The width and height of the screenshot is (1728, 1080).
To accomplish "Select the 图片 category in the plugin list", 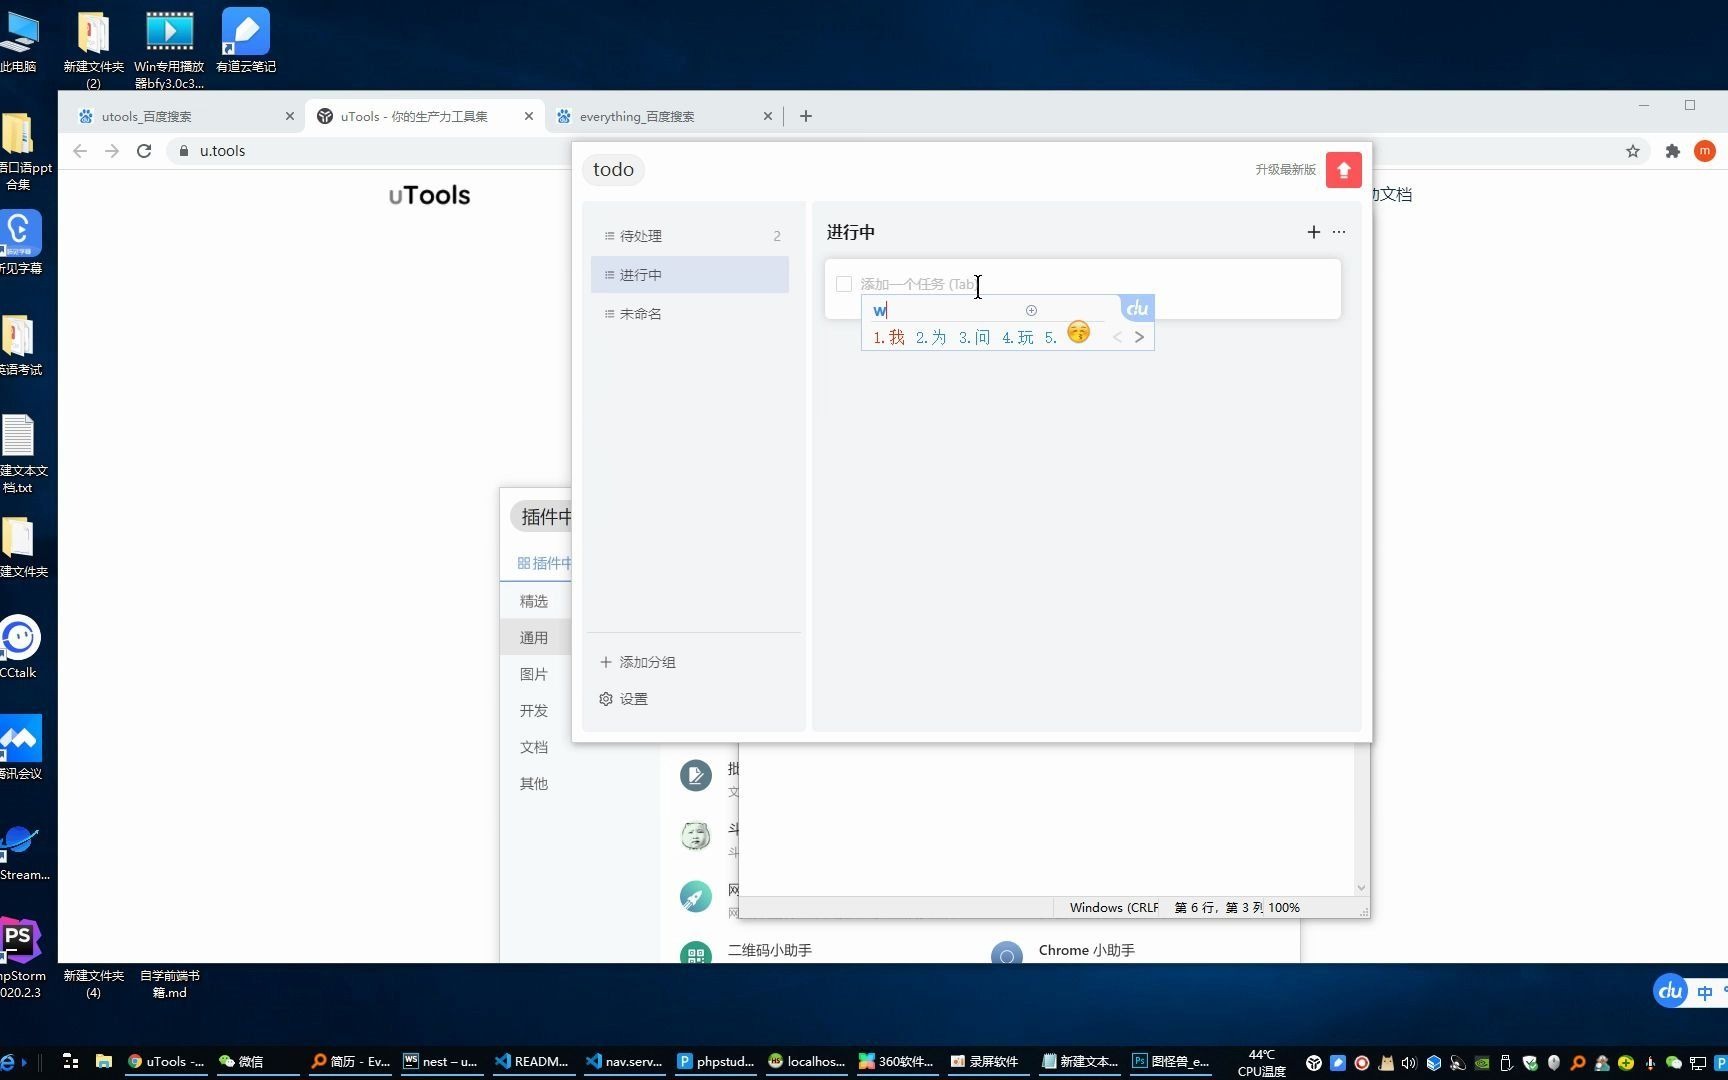I will (x=534, y=674).
